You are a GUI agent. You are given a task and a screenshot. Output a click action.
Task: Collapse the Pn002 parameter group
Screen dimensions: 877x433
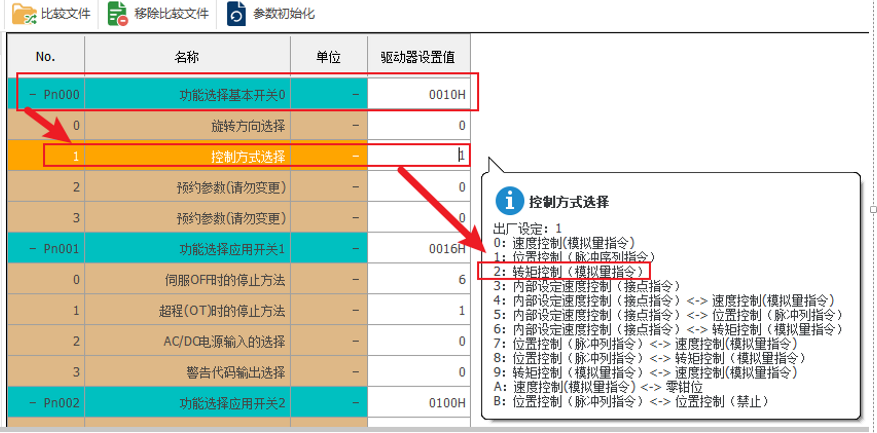pyautogui.click(x=32, y=403)
